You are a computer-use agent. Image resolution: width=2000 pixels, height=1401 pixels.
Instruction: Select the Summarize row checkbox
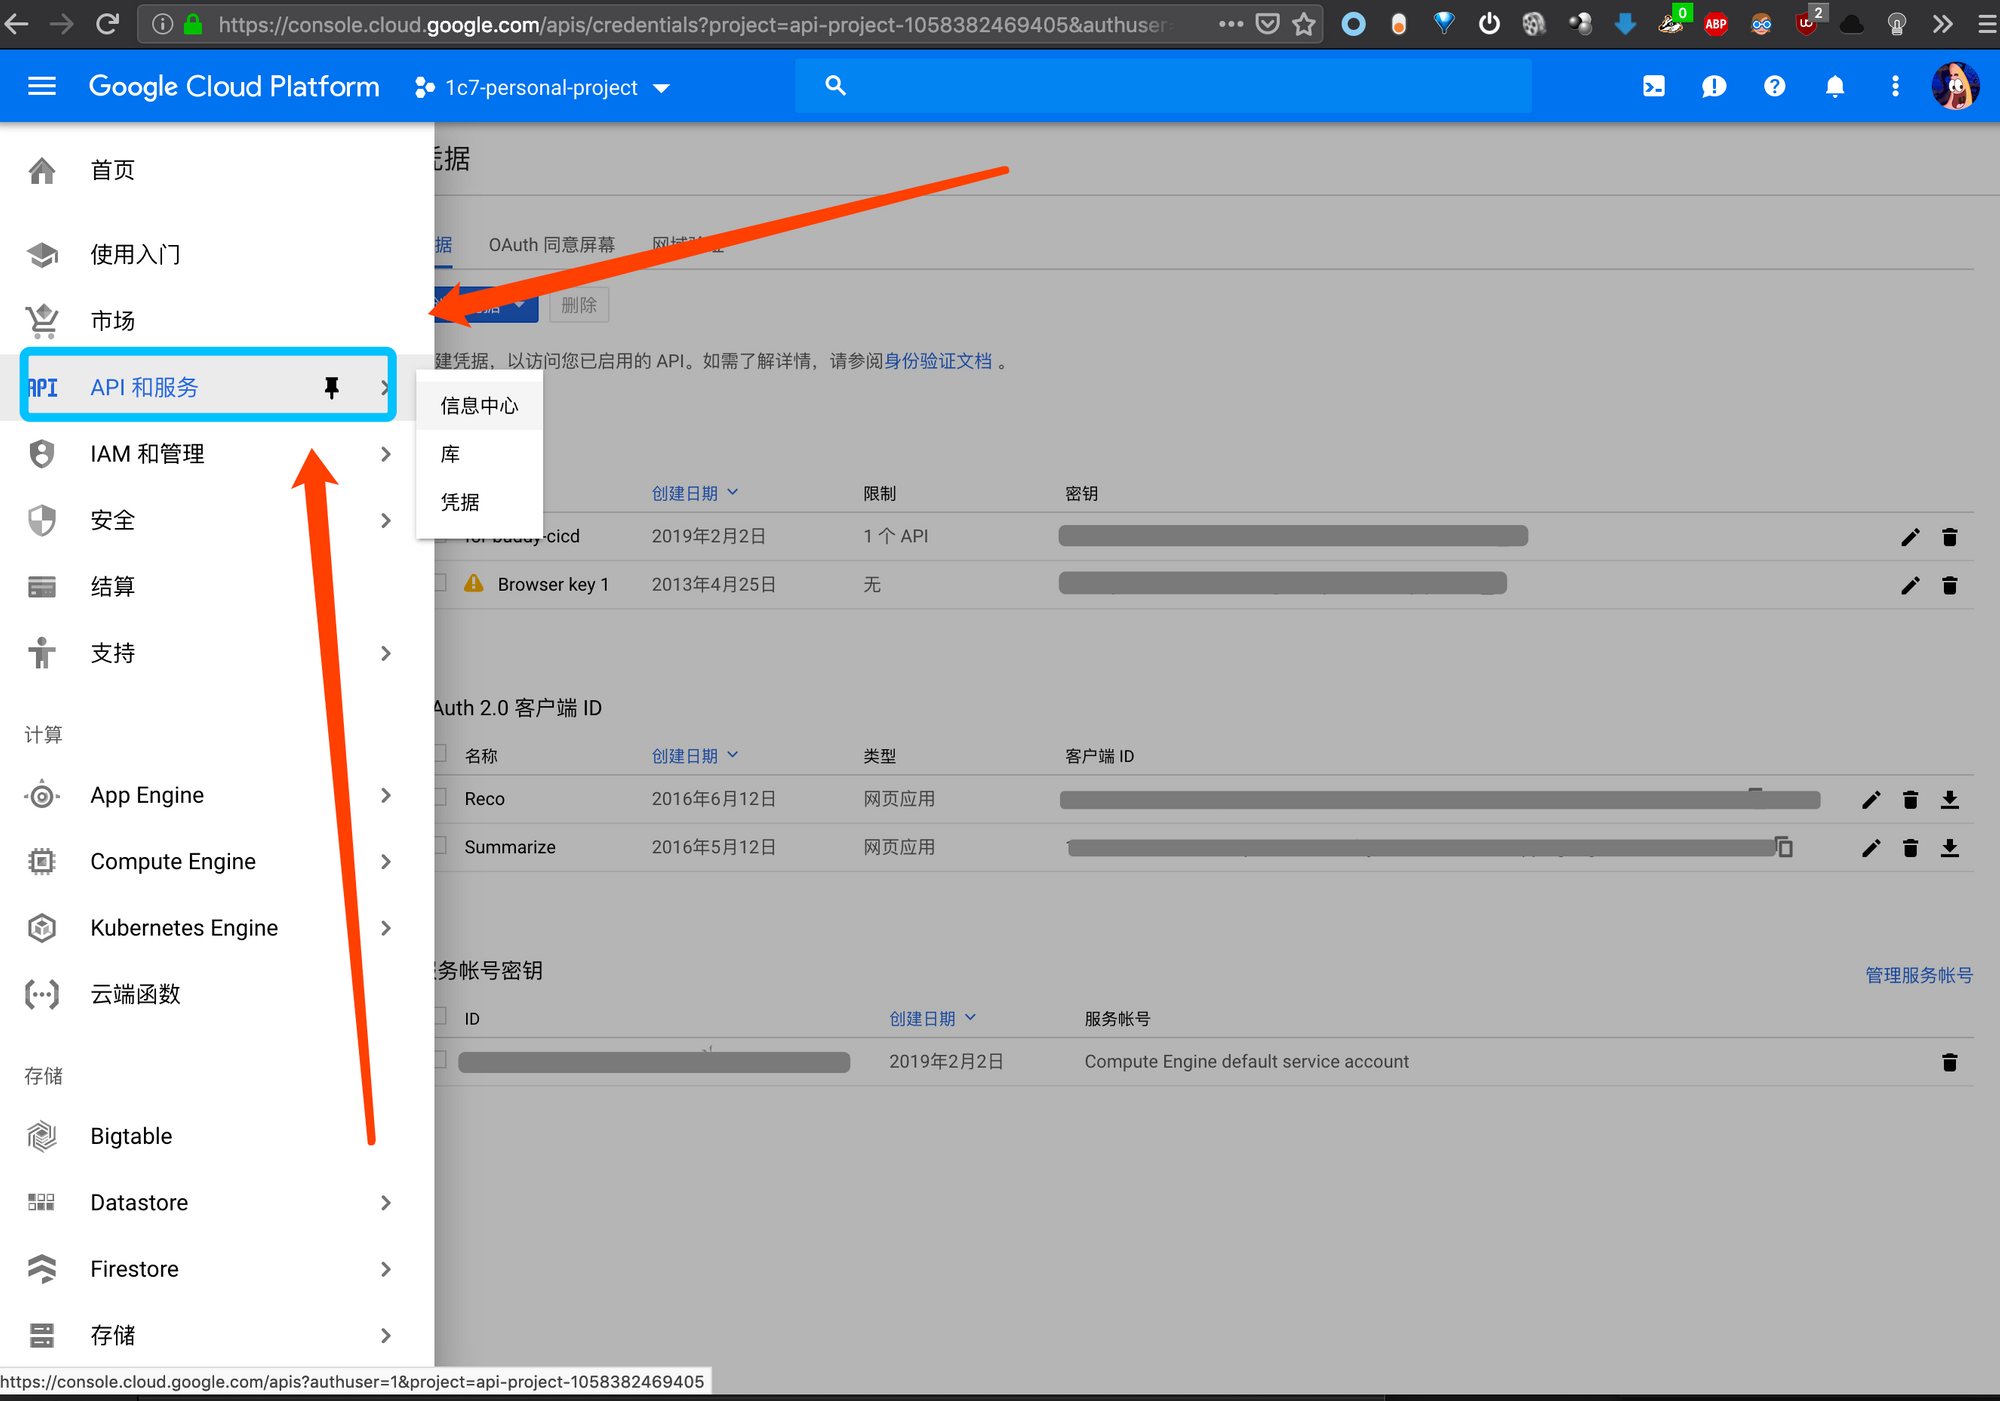click(440, 846)
